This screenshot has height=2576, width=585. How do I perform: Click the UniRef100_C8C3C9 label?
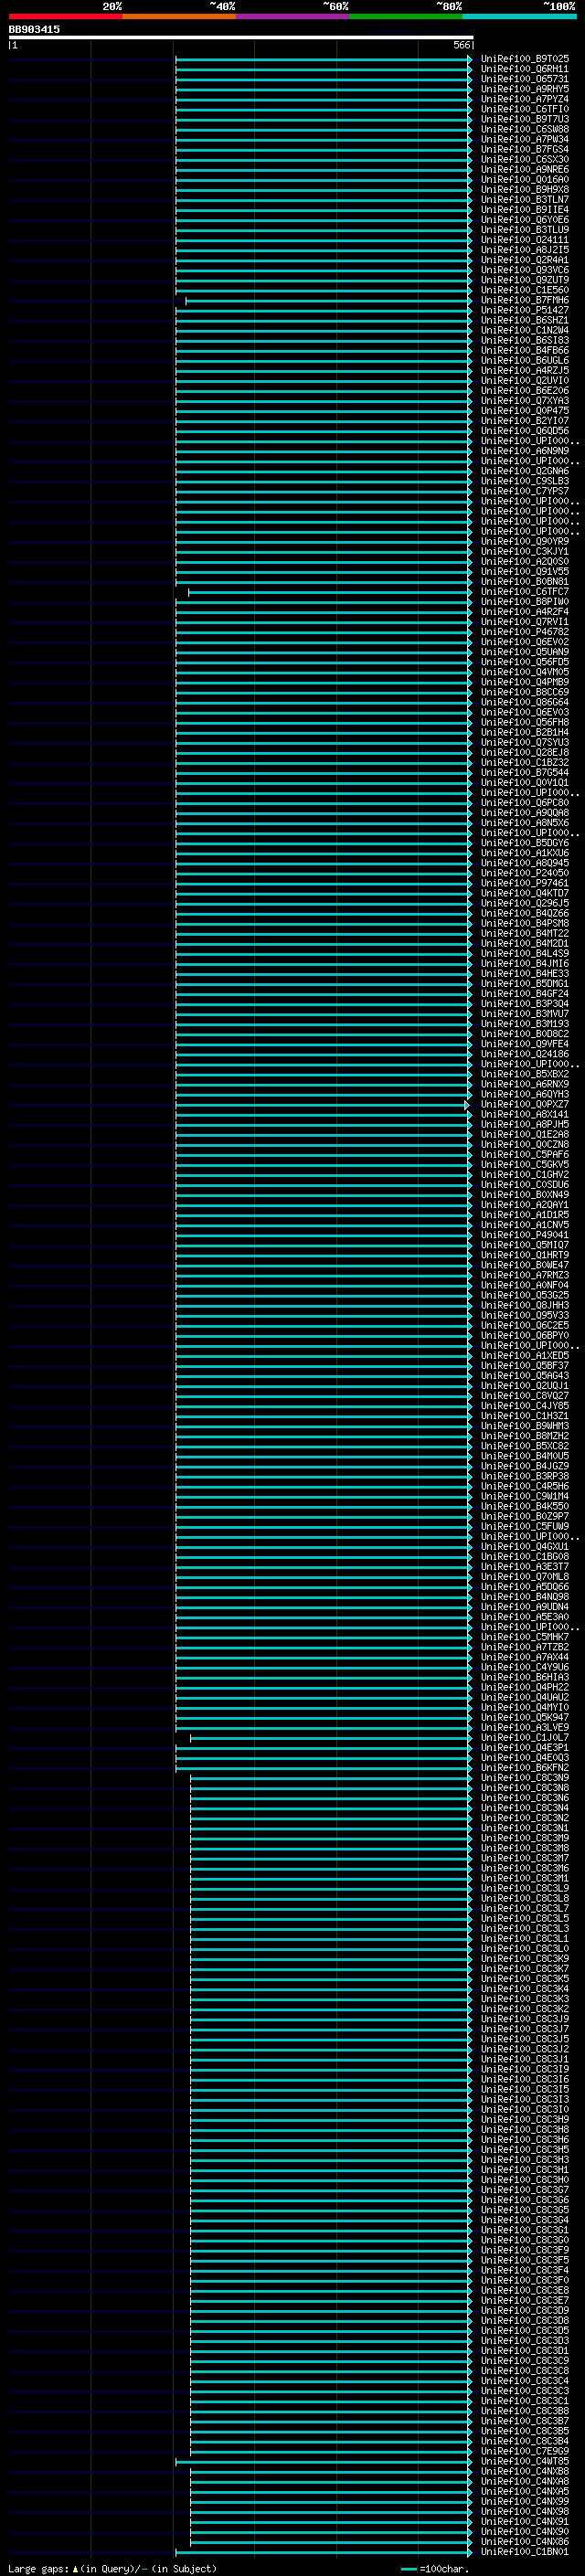pos(524,2361)
